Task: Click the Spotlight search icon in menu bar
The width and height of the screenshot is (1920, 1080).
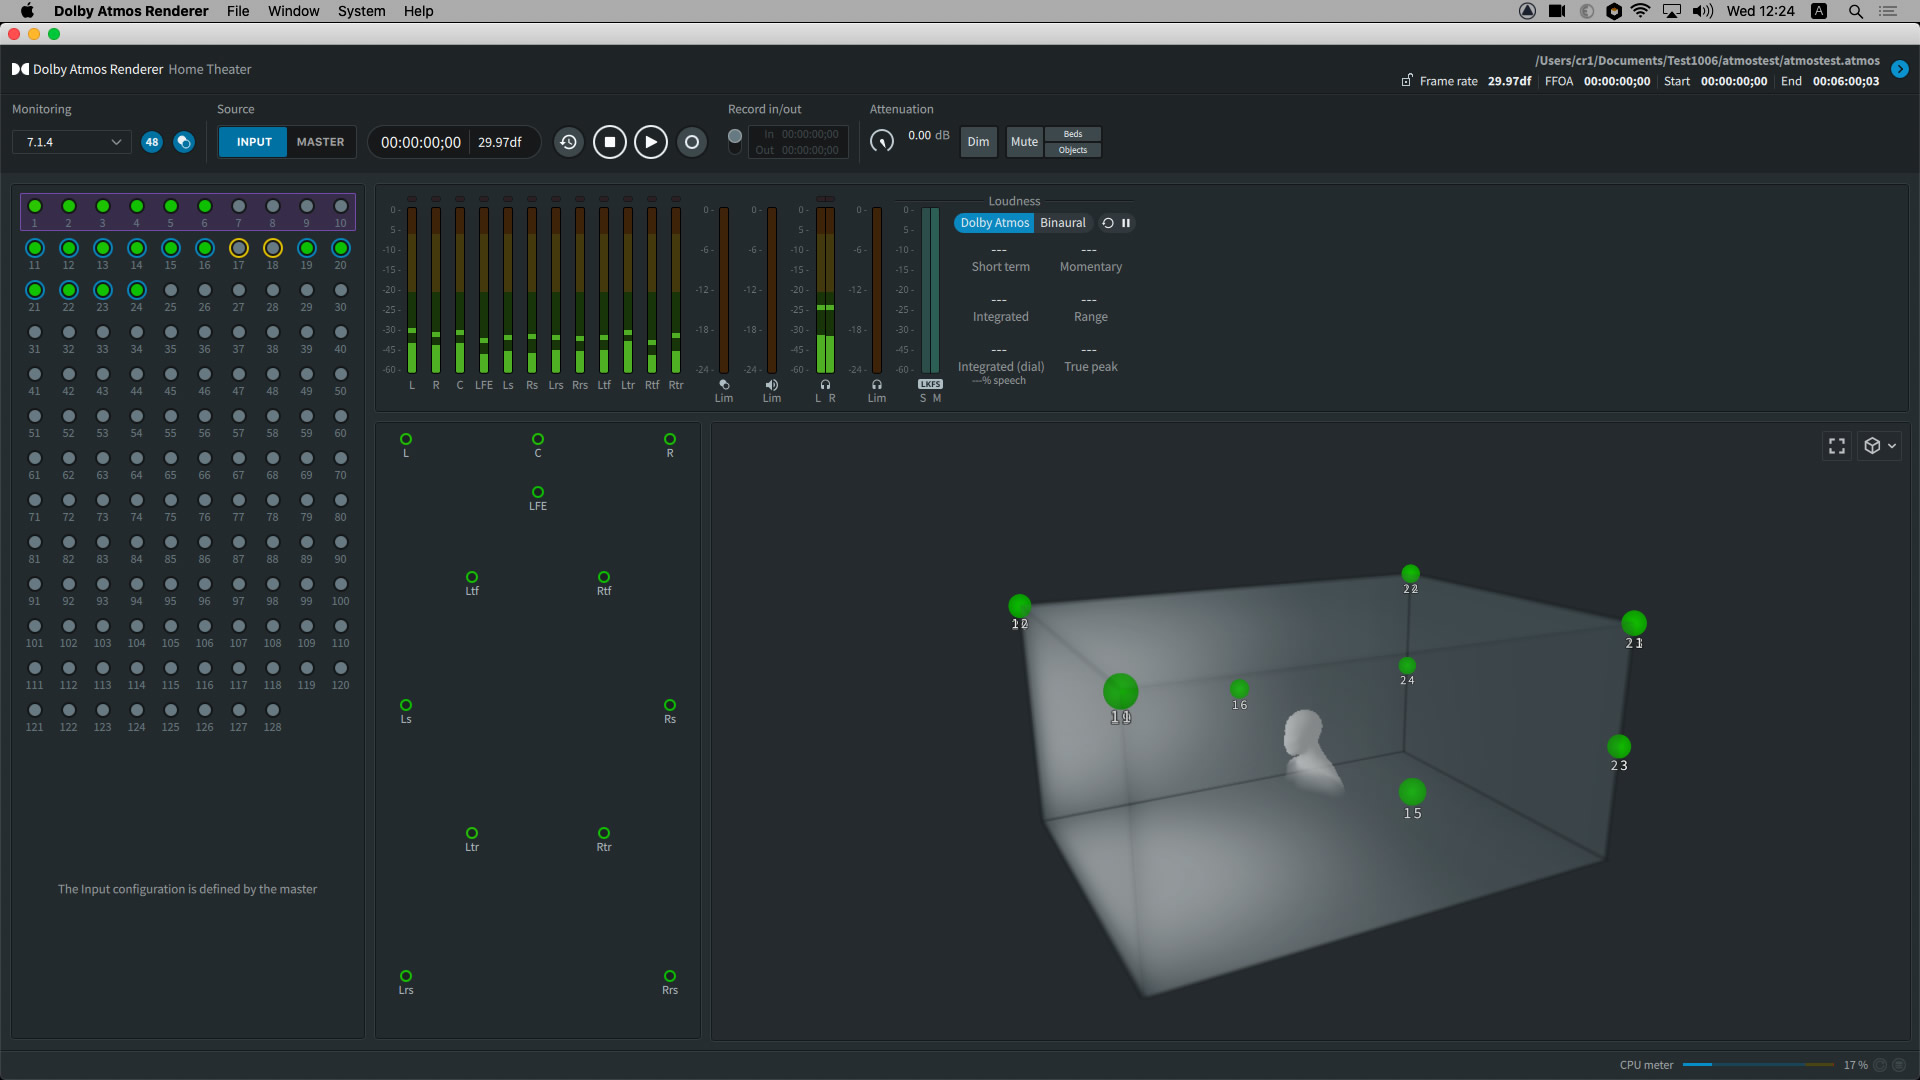Action: [1855, 11]
